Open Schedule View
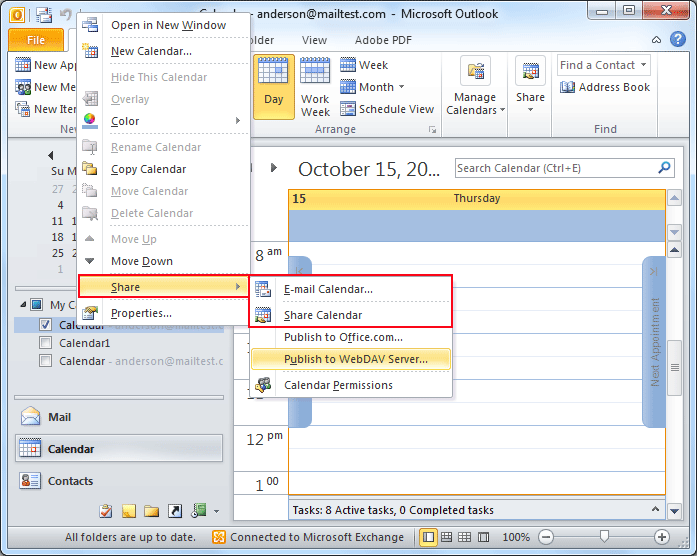 pos(387,109)
